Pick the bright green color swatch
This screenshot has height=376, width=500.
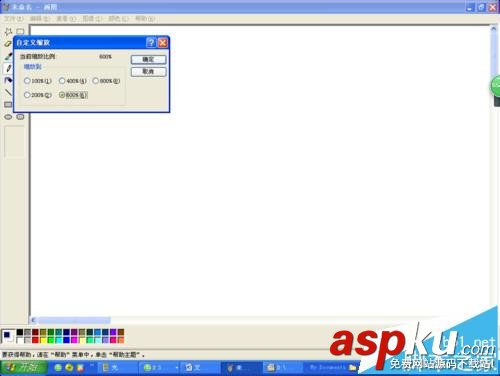pyautogui.click(x=51, y=340)
